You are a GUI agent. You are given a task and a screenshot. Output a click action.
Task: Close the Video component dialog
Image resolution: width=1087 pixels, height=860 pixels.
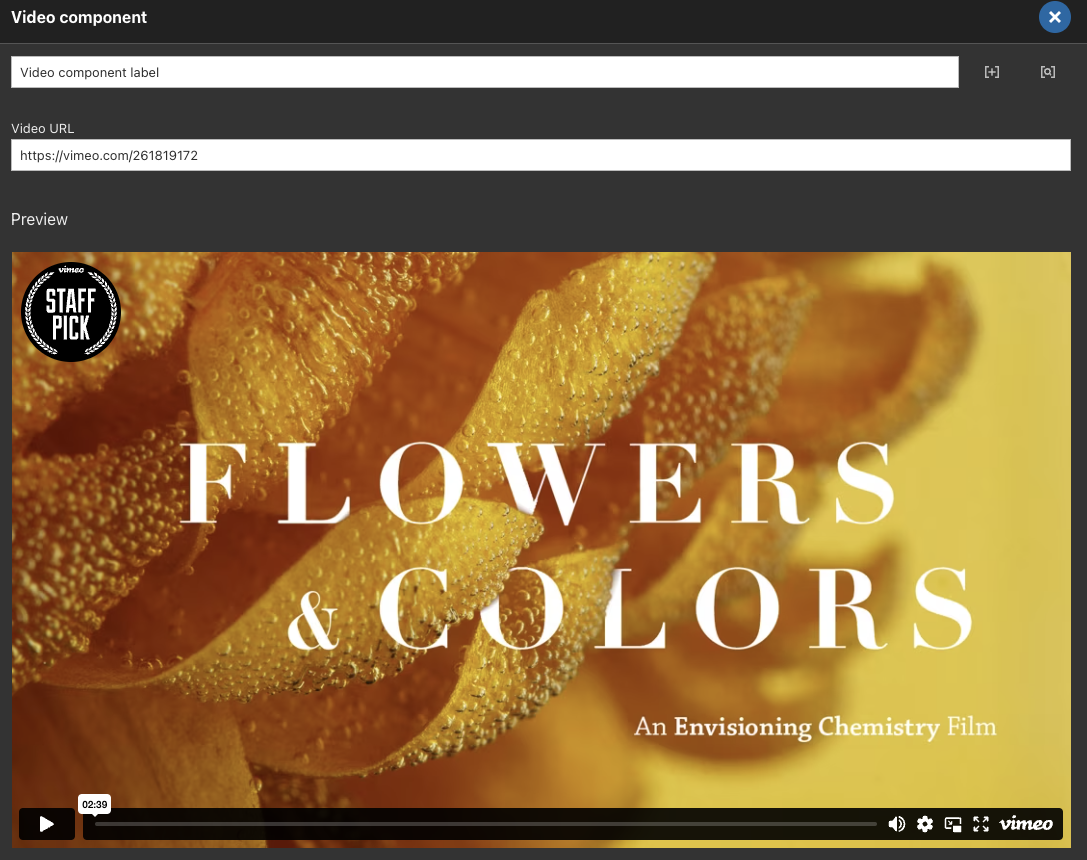point(1054,17)
